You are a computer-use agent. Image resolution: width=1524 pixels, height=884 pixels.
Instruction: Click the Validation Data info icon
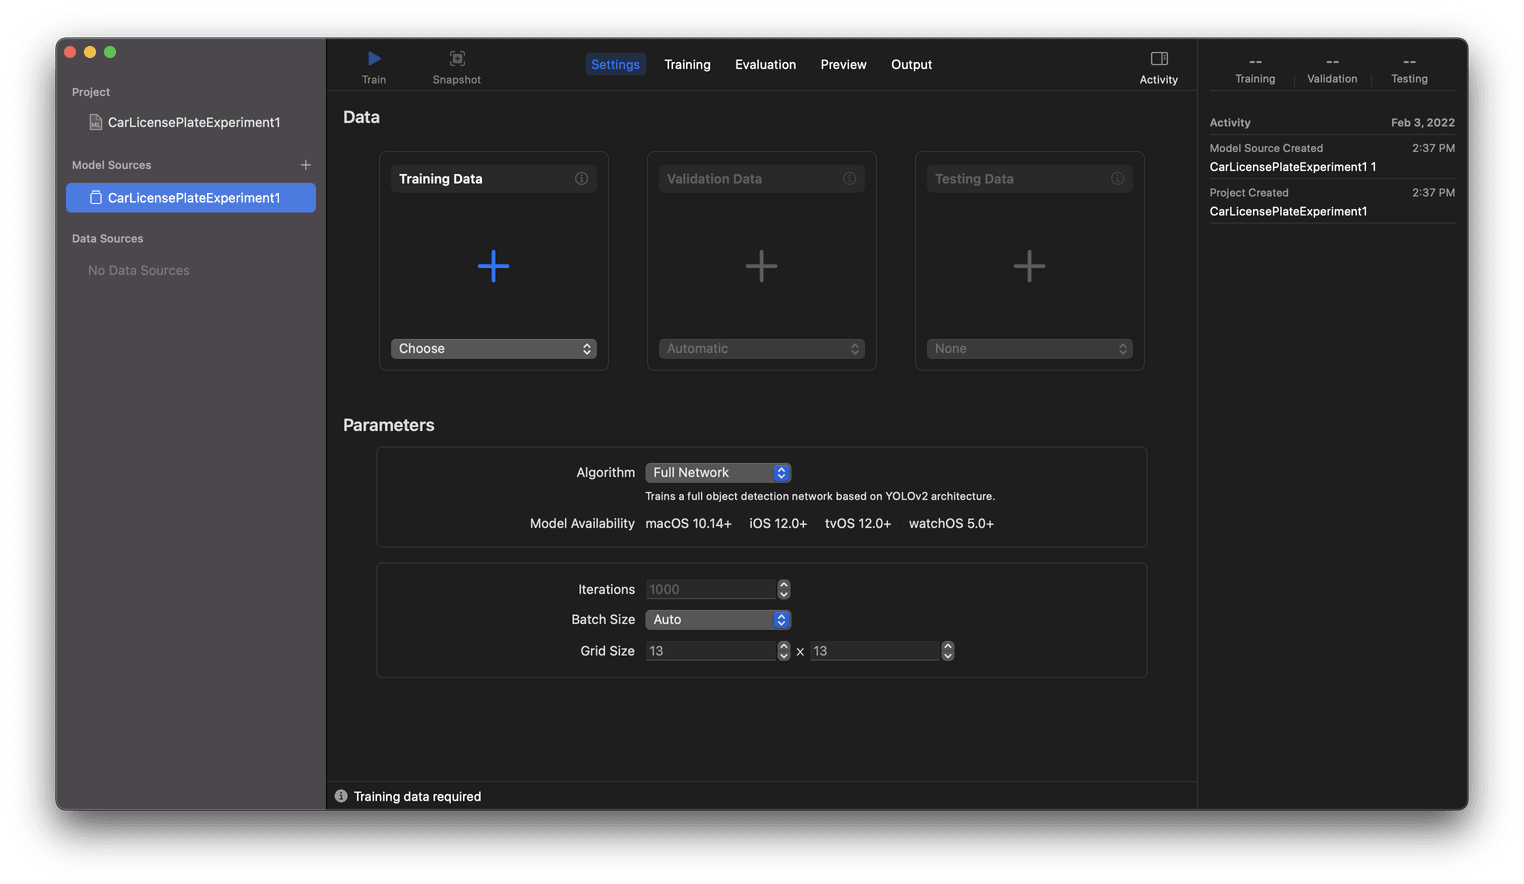point(849,178)
